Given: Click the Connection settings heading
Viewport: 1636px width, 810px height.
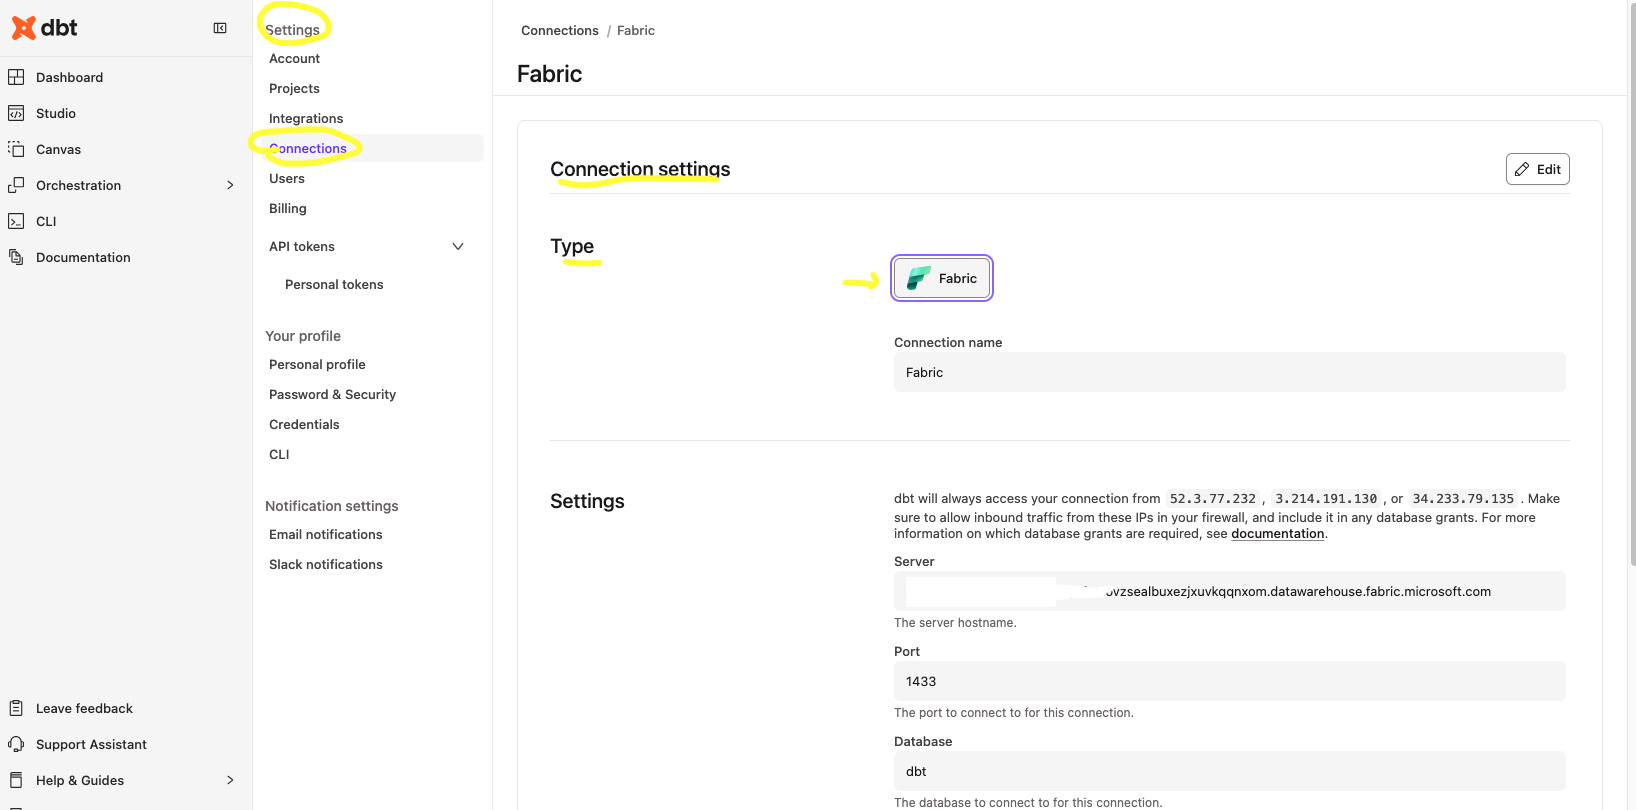Looking at the screenshot, I should pos(640,169).
